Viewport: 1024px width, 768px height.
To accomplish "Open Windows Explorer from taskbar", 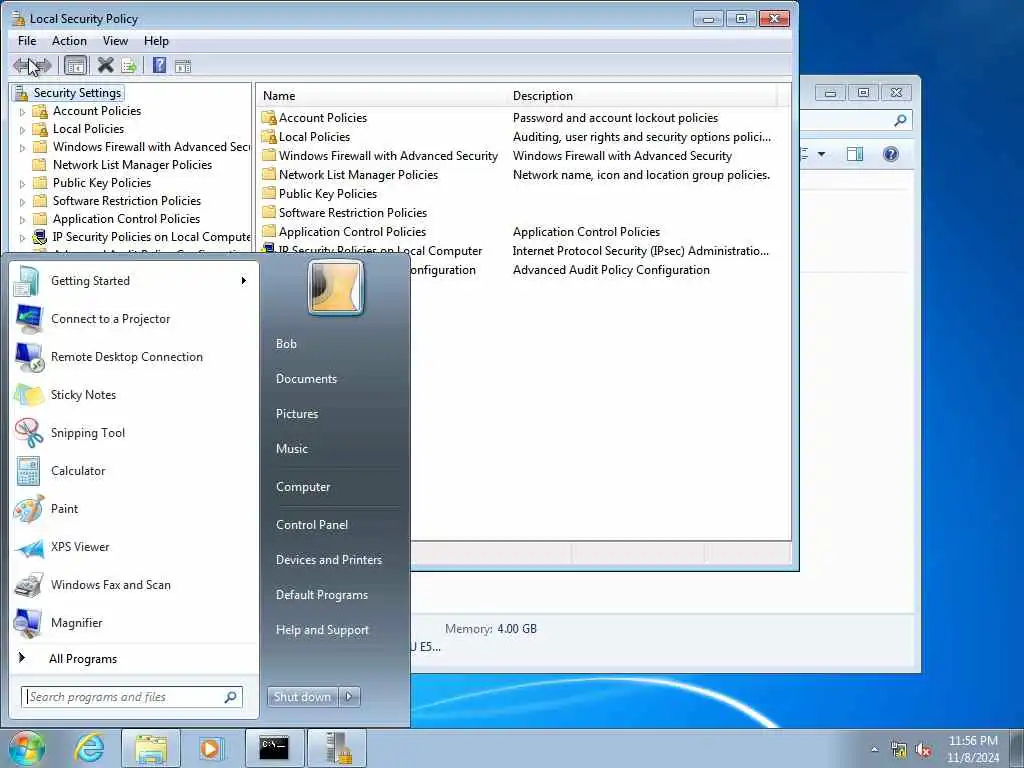I will click(x=151, y=748).
